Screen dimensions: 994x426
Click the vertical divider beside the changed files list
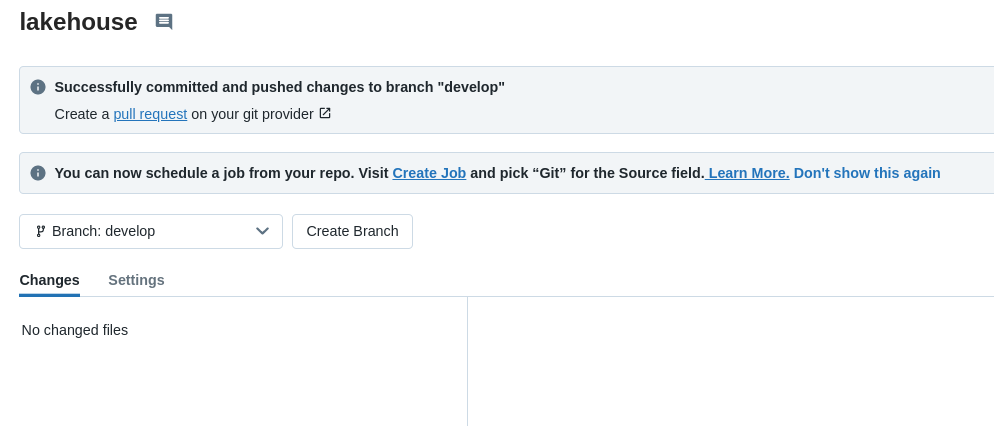click(x=467, y=360)
